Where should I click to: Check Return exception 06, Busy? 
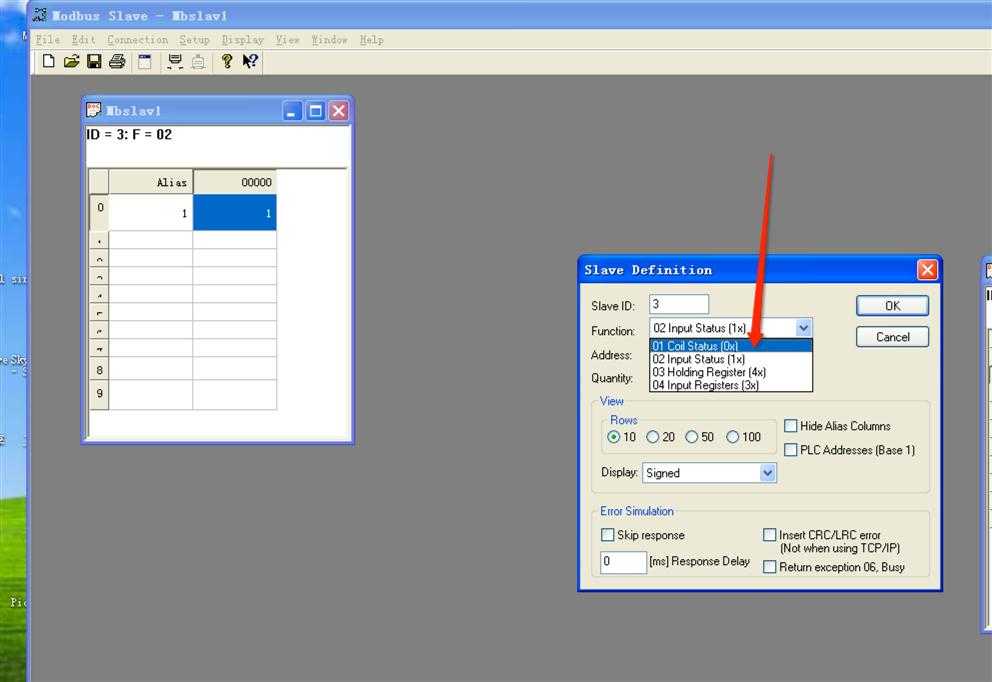(x=769, y=567)
